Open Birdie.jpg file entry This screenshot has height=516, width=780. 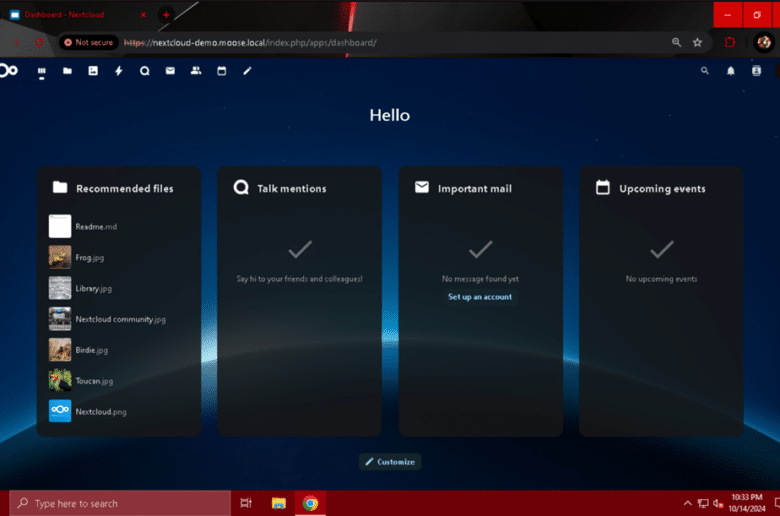[119, 350]
